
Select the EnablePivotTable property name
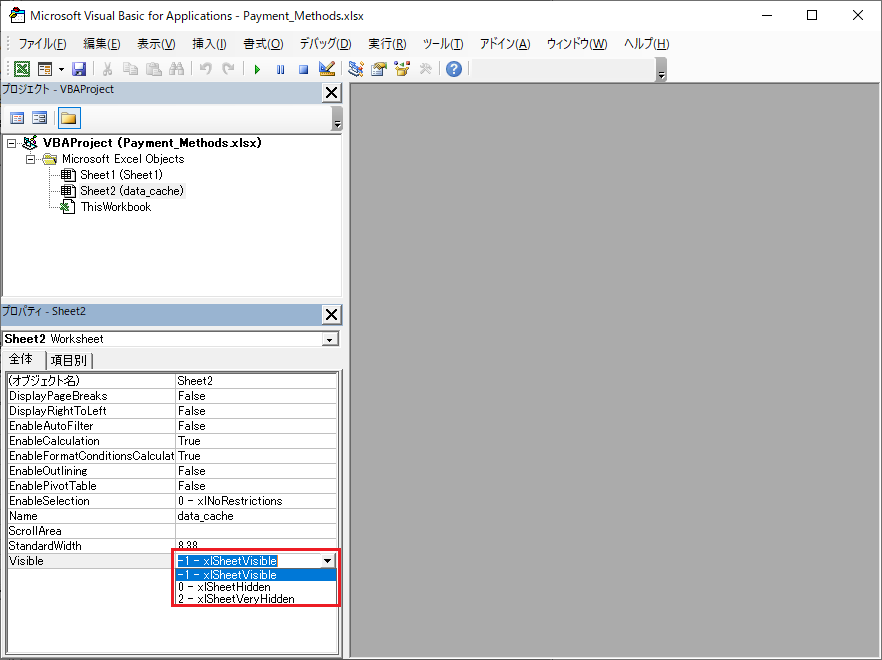53,486
